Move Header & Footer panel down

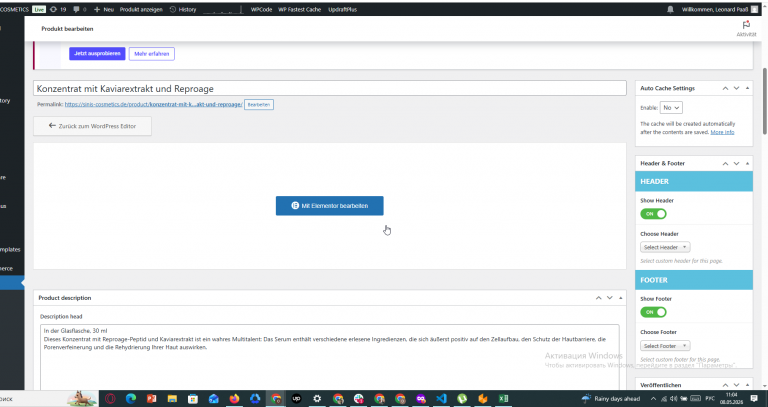736,164
